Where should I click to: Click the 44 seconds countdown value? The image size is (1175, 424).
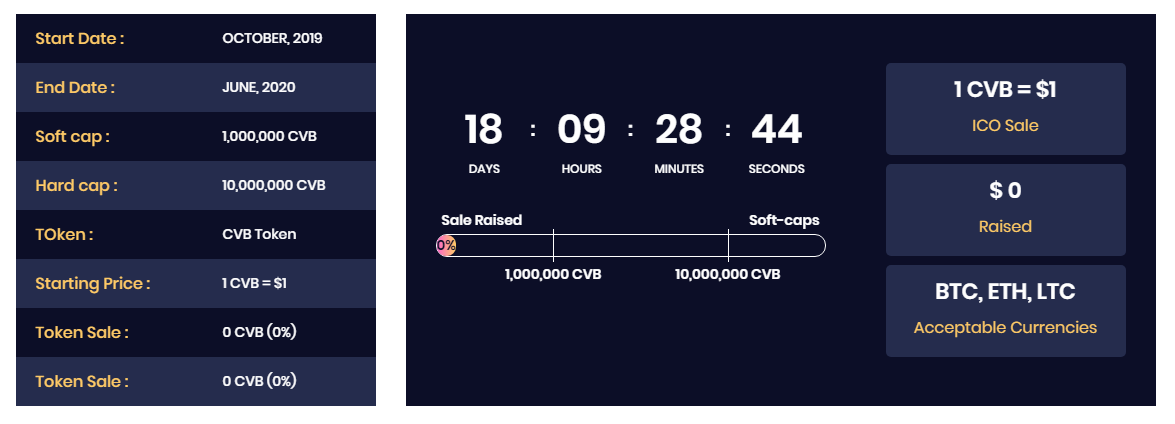tap(776, 130)
